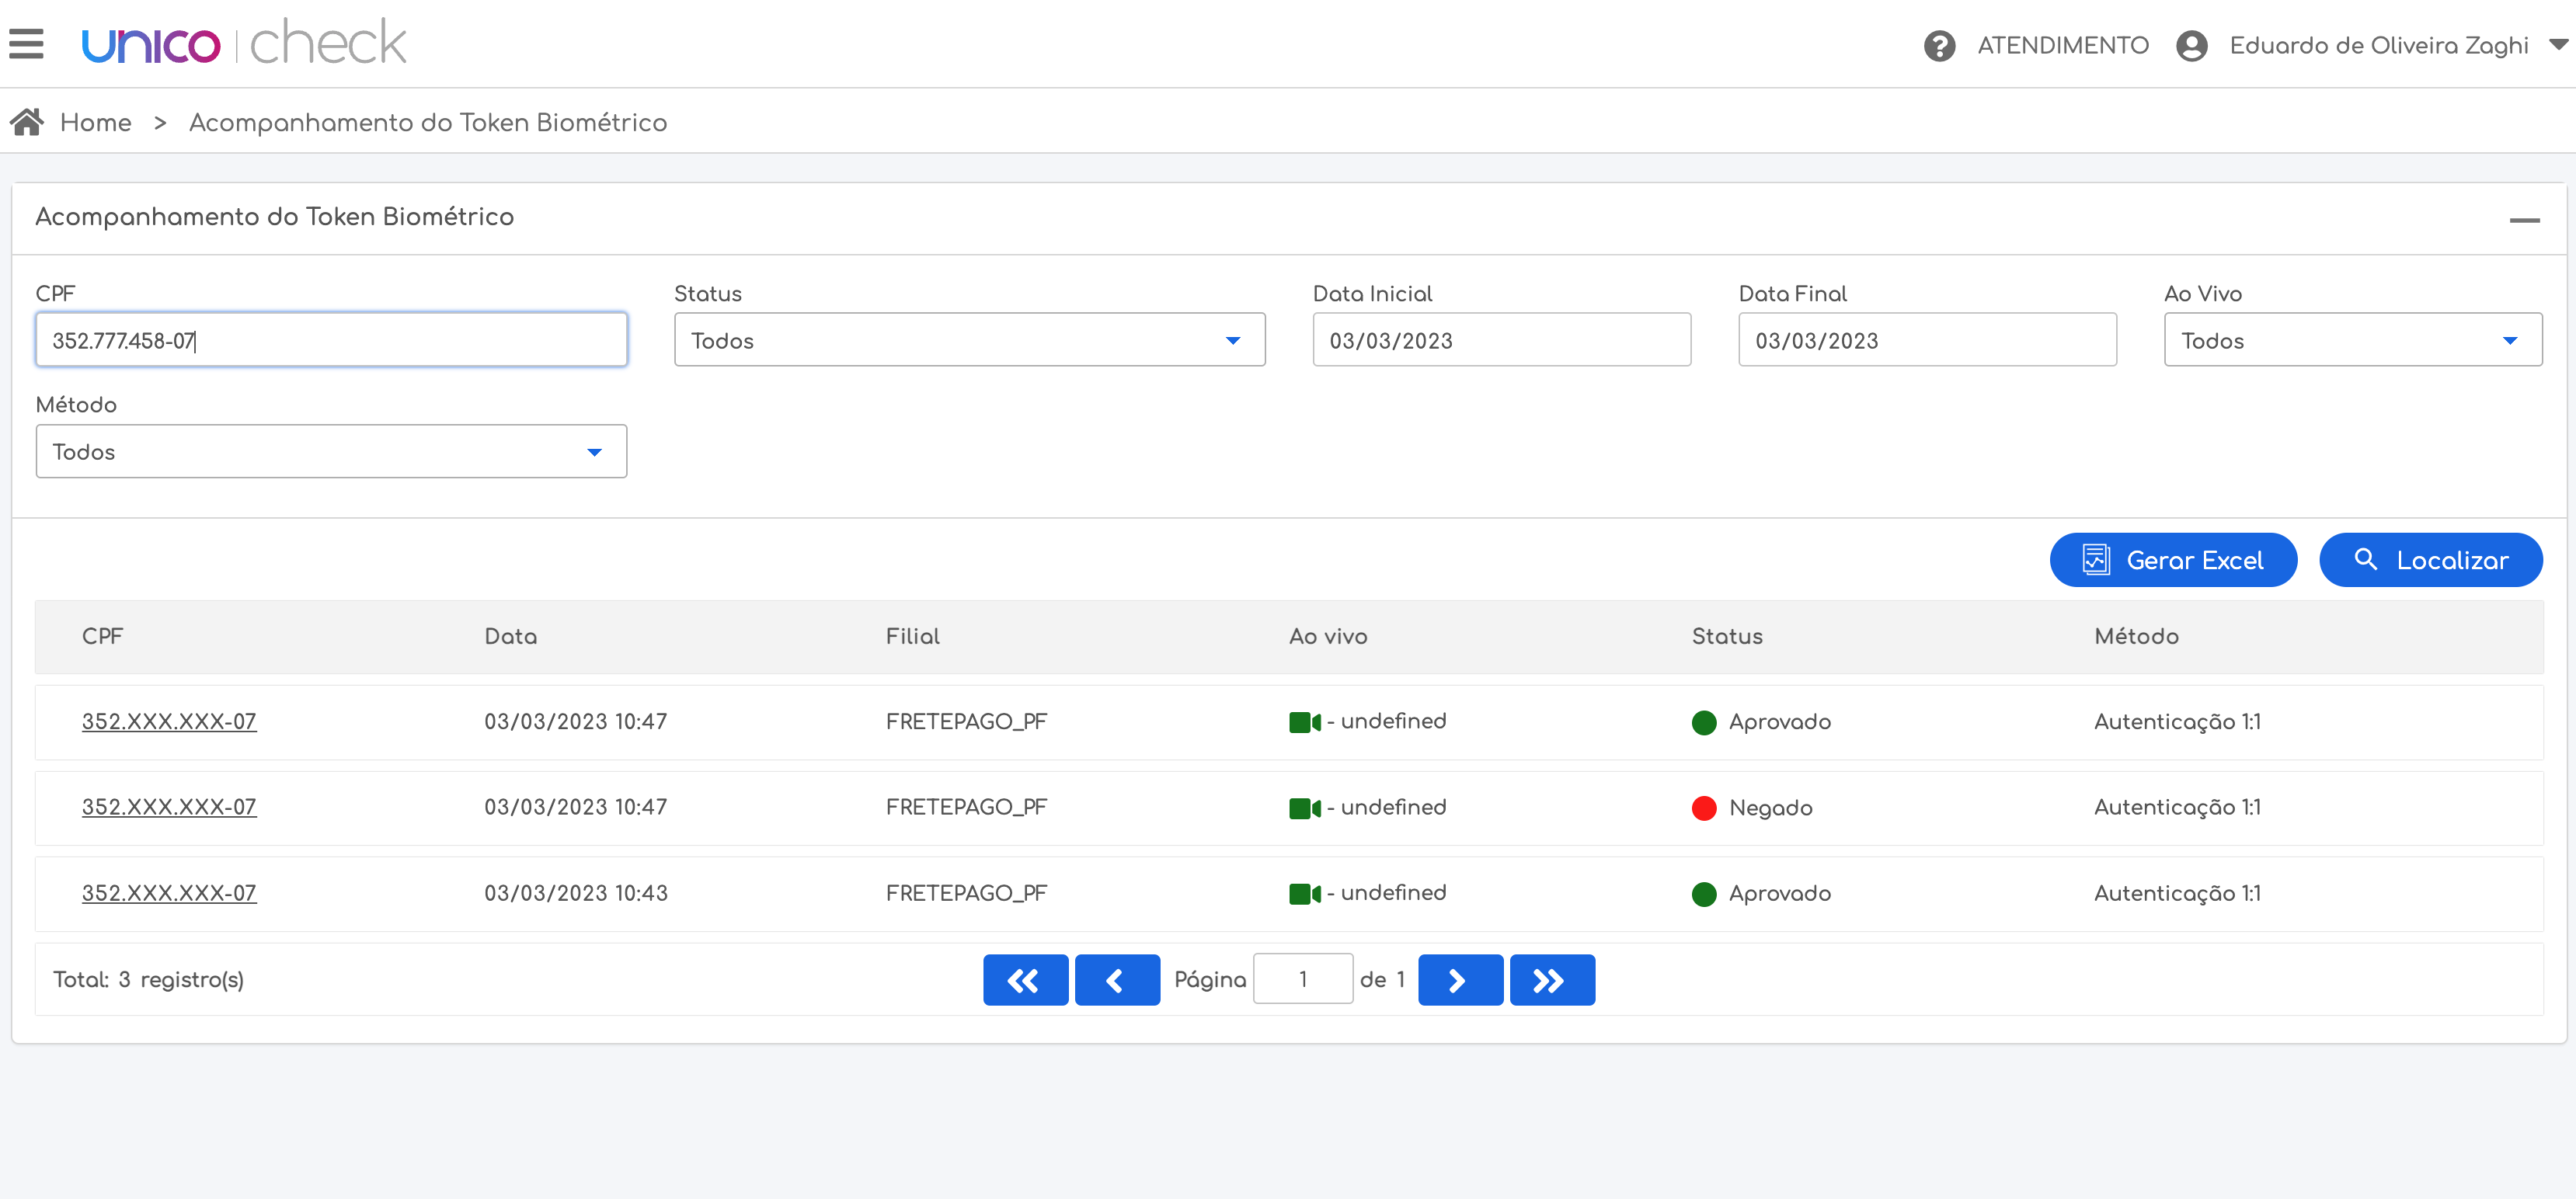2576x1199 pixels.
Task: Open the hamburger navigation menu
Action: coord(26,44)
